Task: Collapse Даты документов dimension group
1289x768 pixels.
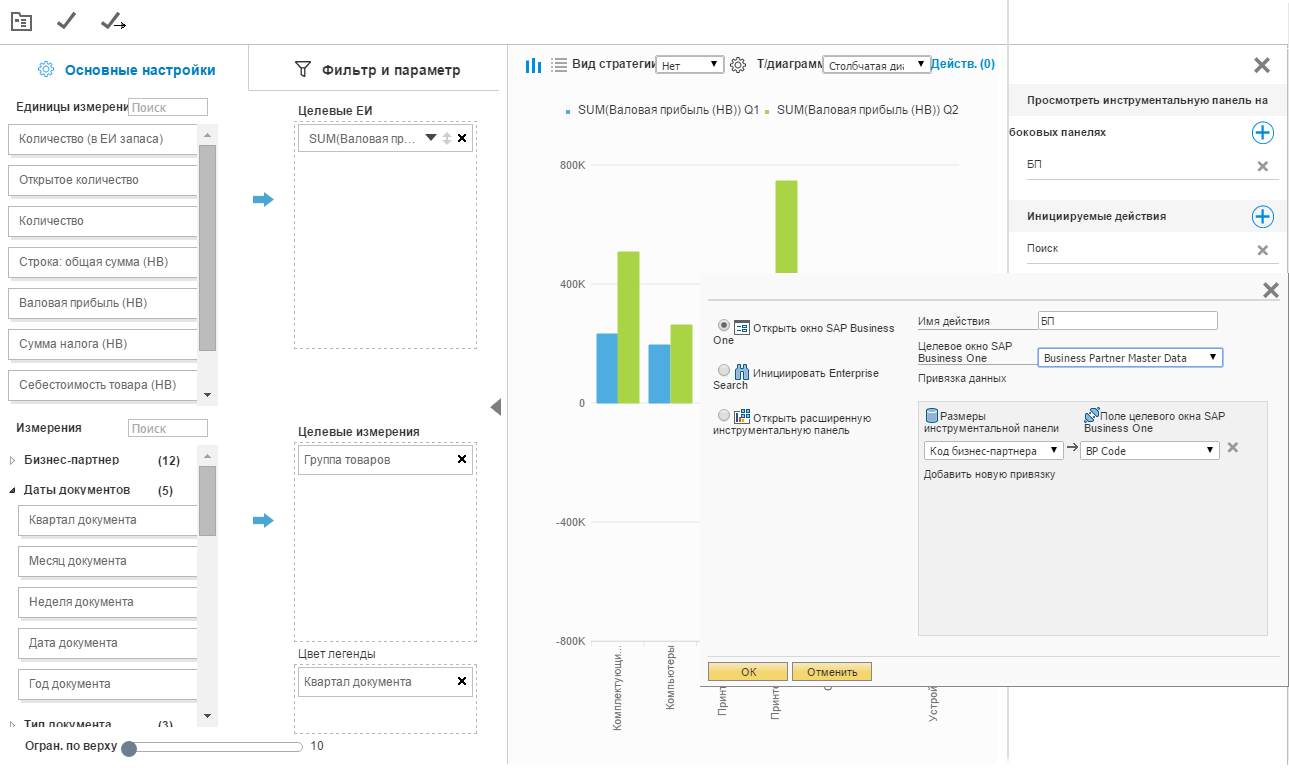Action: 13,491
